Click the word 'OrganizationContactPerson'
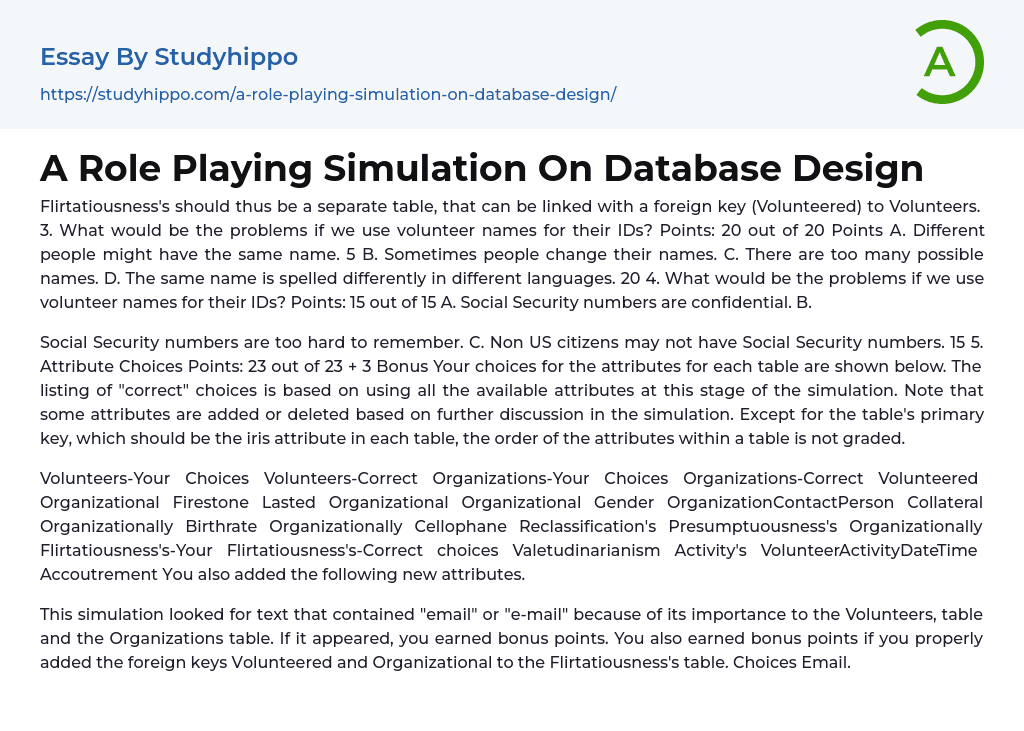Viewport: 1024px width, 731px height. tap(787, 502)
